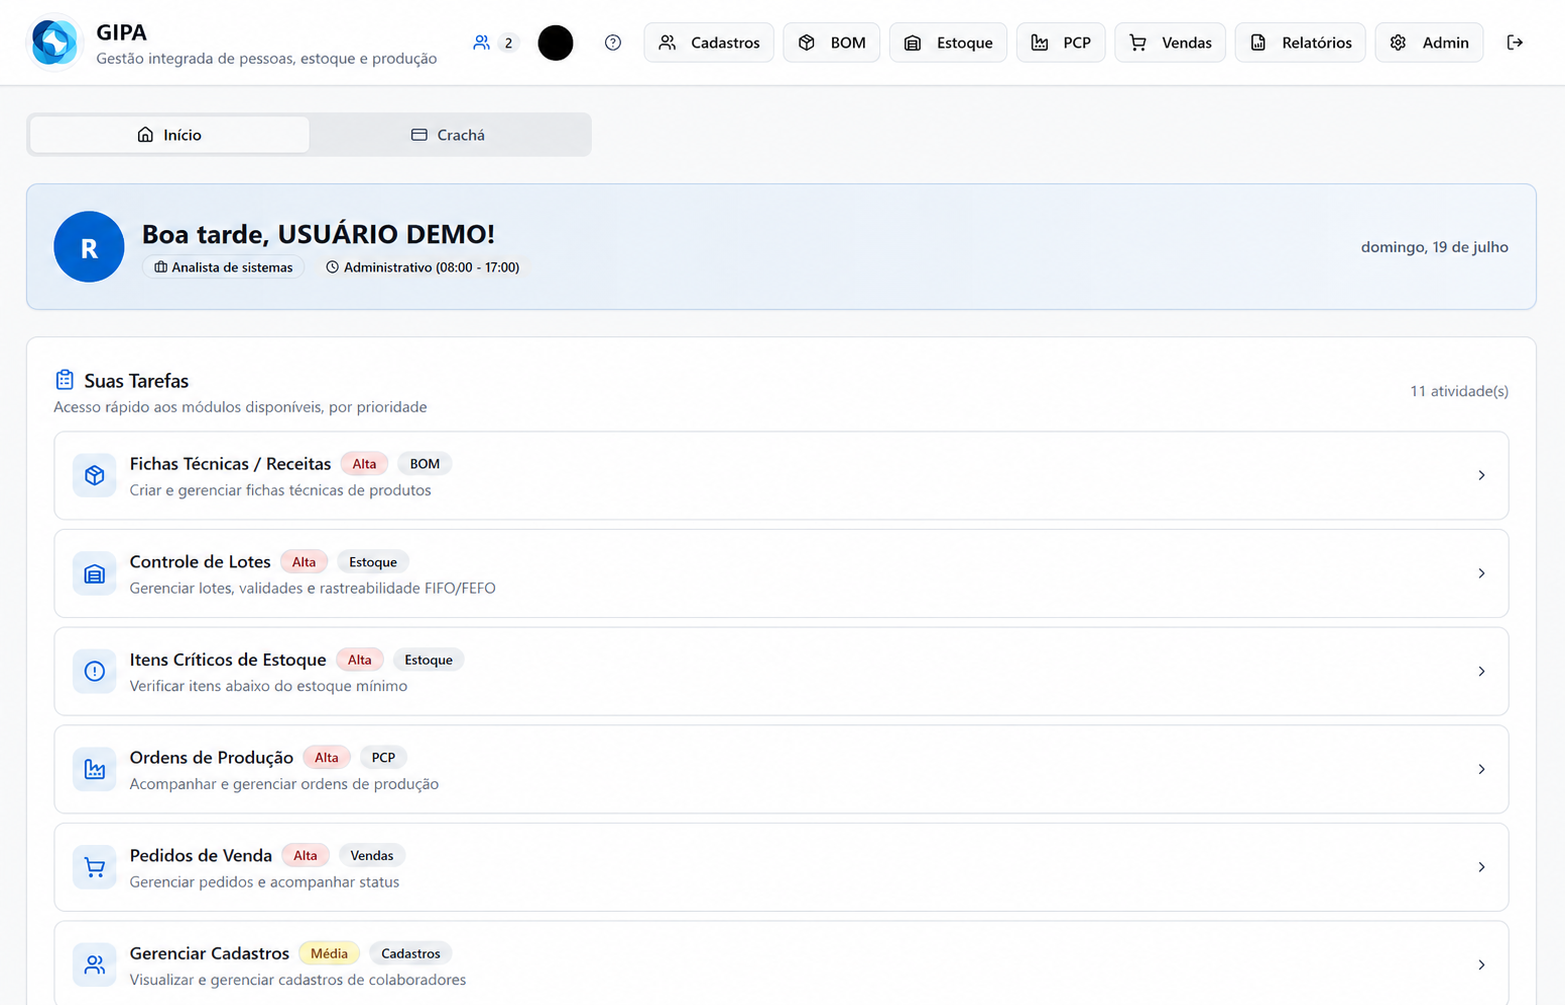The height and width of the screenshot is (1005, 1565).
Task: Open the Fichas Técnicas / Receitas task
Action: click(781, 475)
